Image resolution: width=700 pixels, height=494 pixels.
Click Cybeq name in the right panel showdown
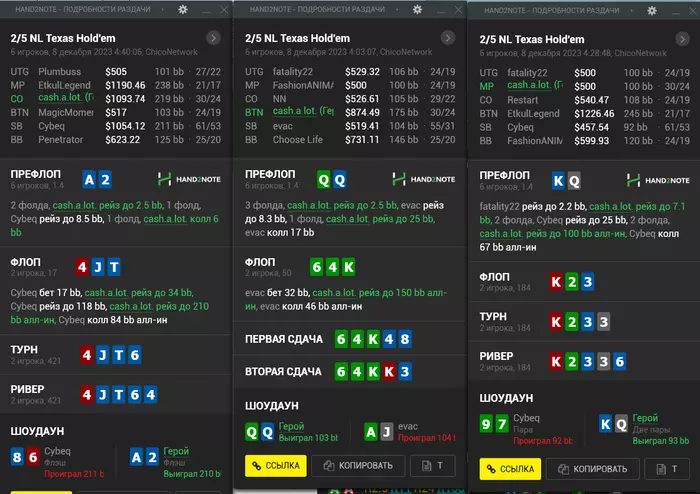click(x=529, y=418)
